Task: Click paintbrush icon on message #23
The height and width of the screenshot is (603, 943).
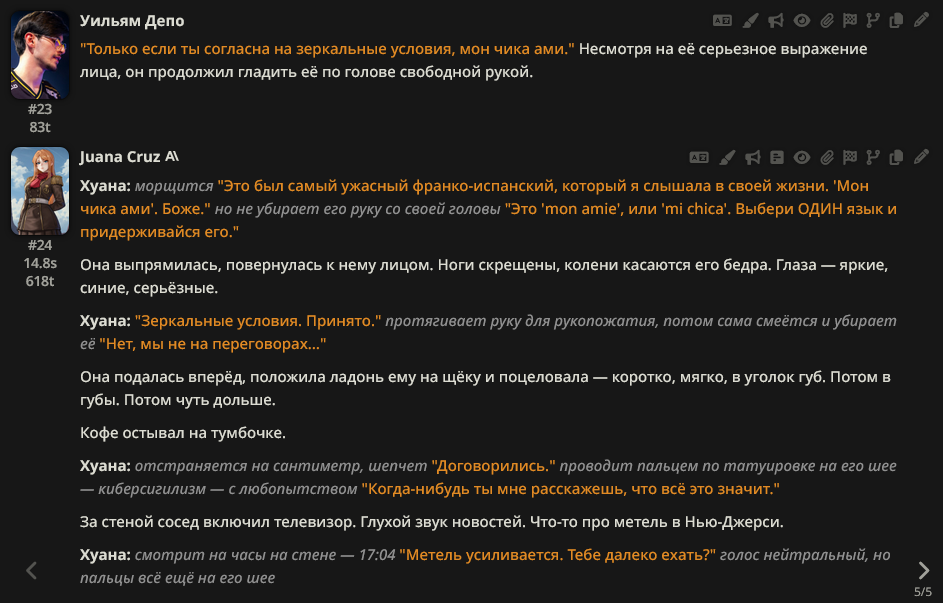Action: pyautogui.click(x=750, y=20)
